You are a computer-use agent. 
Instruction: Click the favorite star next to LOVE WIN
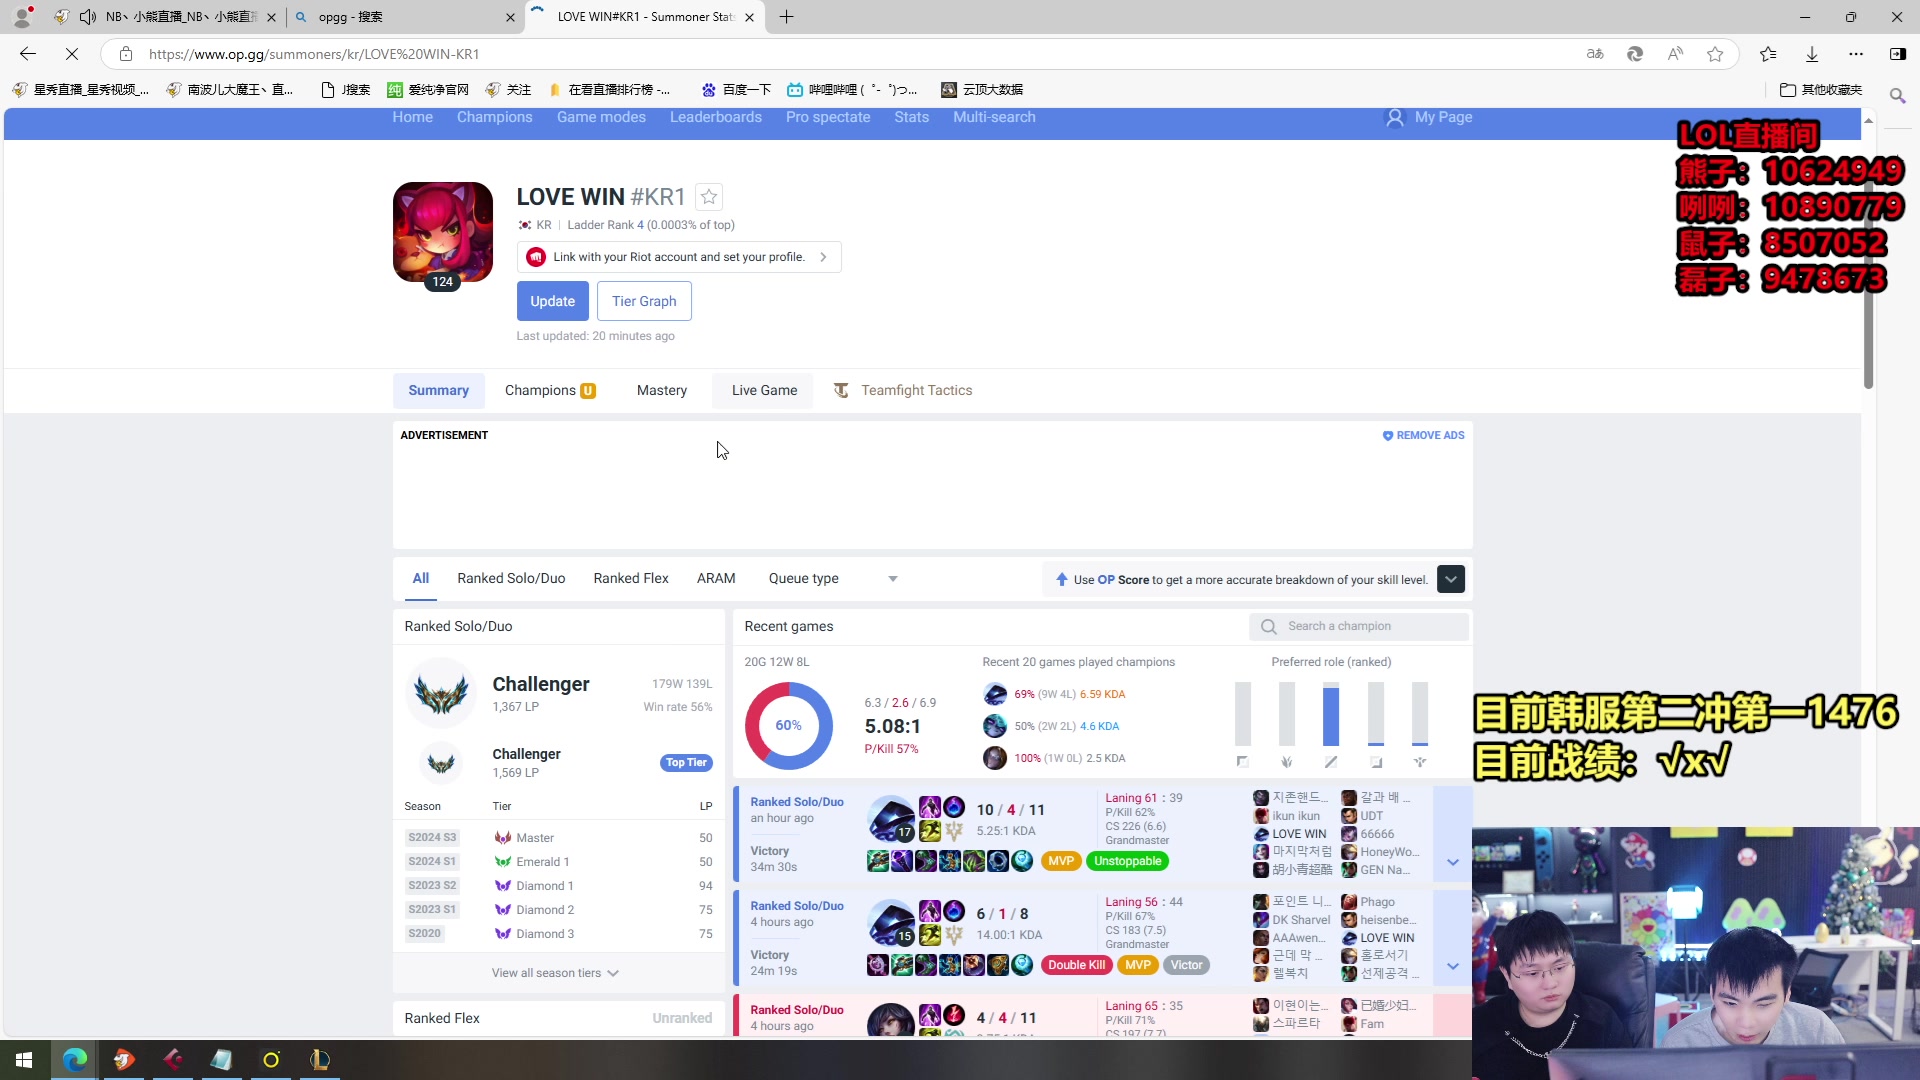coord(709,197)
